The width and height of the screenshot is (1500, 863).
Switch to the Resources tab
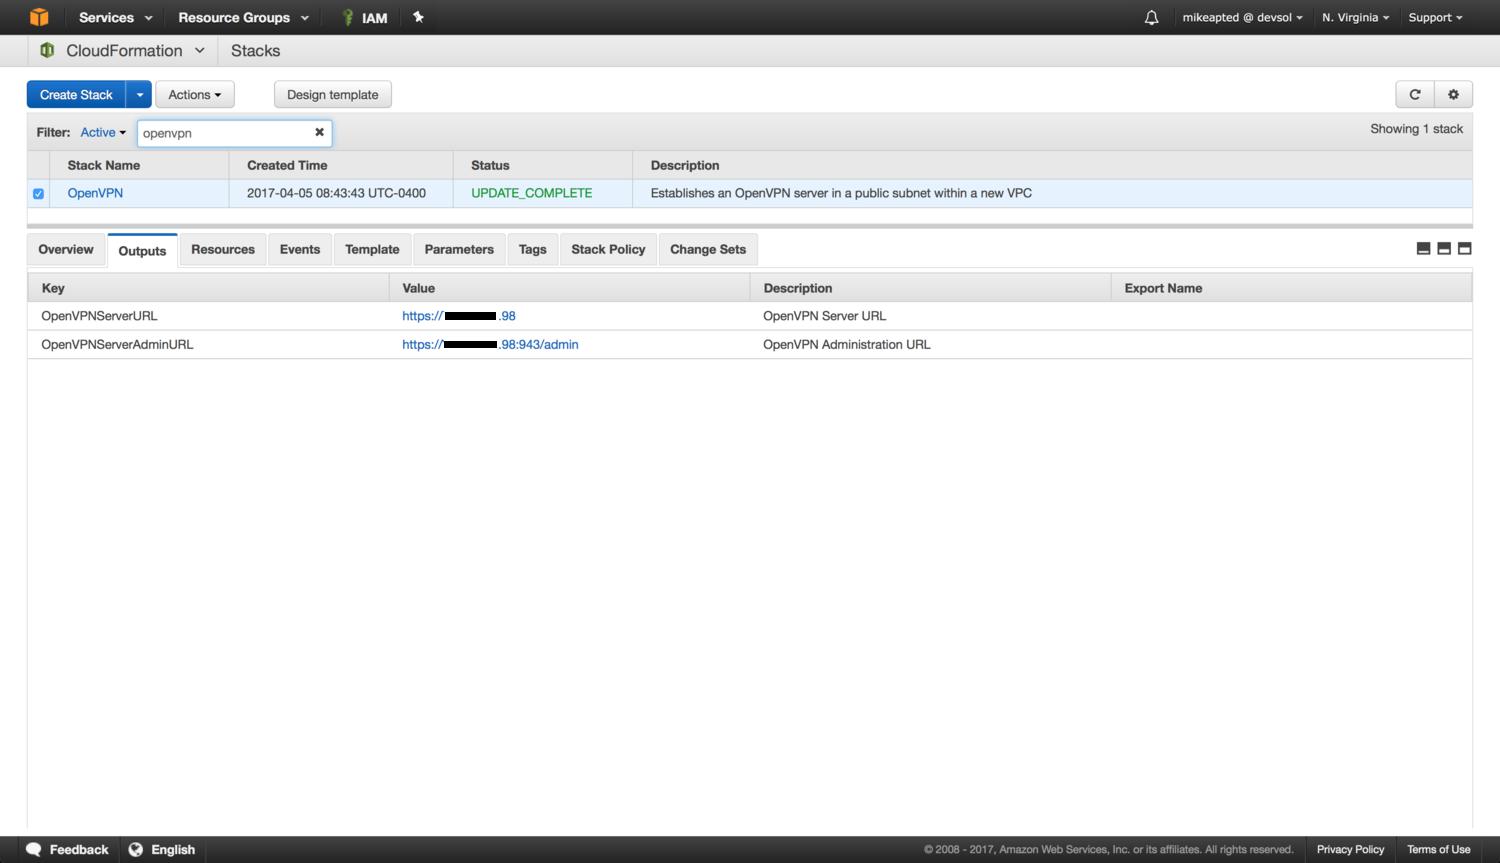point(222,249)
